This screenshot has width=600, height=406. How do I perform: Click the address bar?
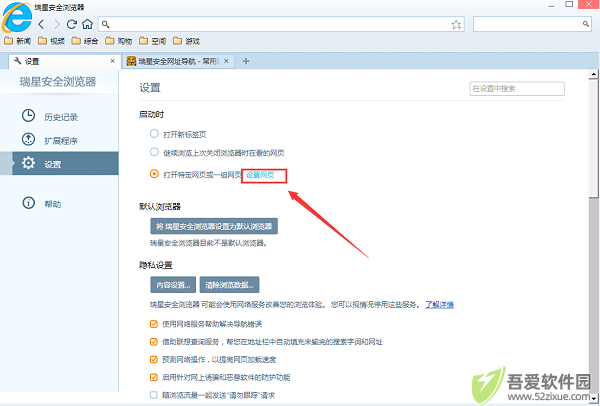281,24
